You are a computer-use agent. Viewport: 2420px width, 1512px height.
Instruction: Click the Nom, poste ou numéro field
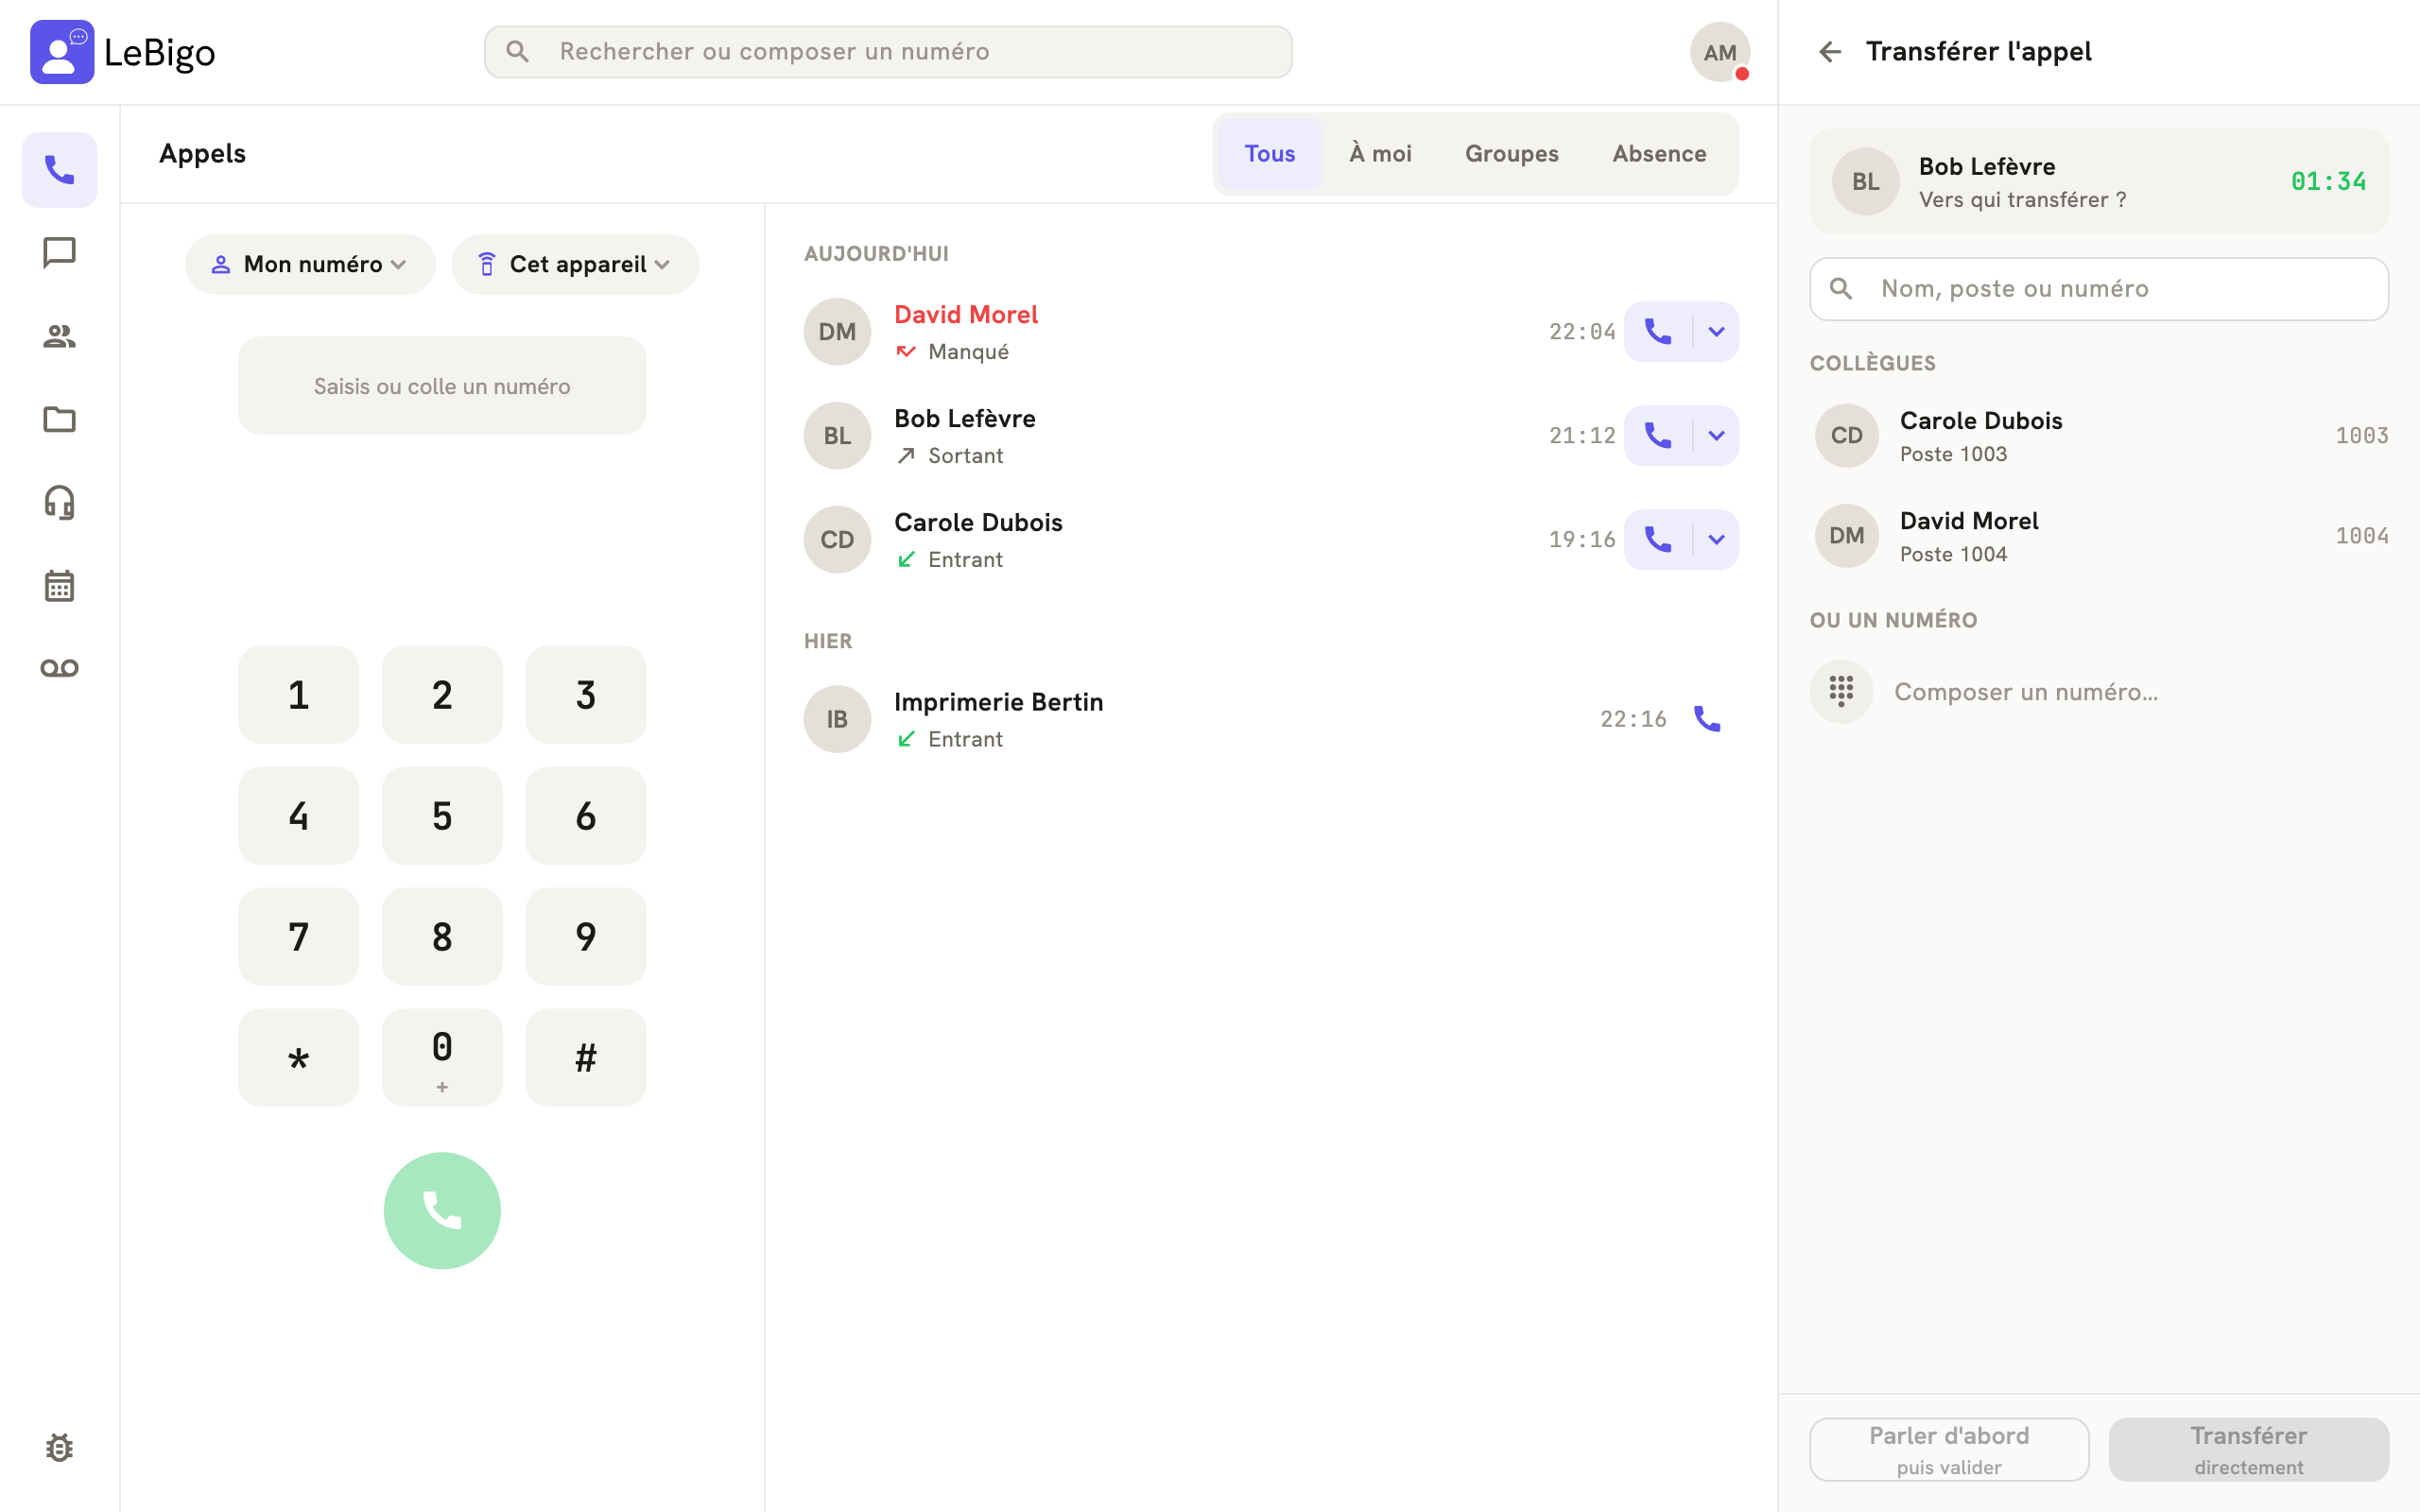pos(2099,289)
